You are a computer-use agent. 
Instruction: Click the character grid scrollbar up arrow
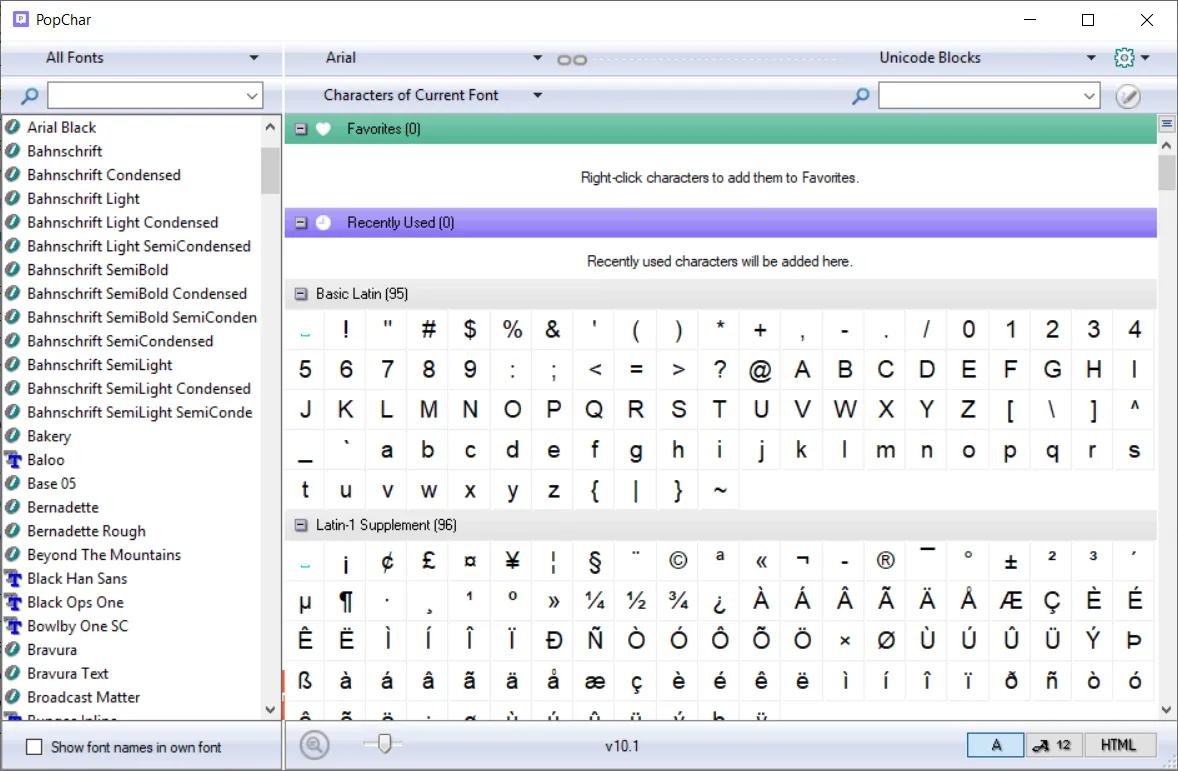1167,145
